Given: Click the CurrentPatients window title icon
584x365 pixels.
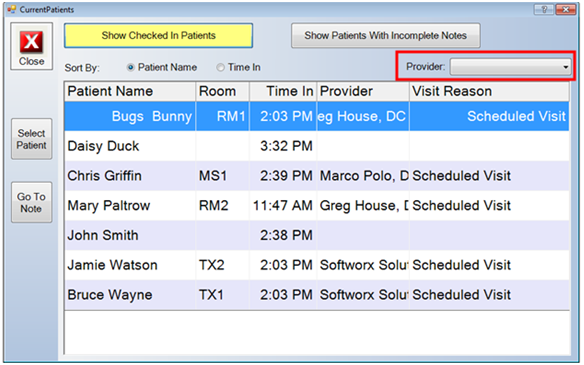Looking at the screenshot, I should 12,9.
